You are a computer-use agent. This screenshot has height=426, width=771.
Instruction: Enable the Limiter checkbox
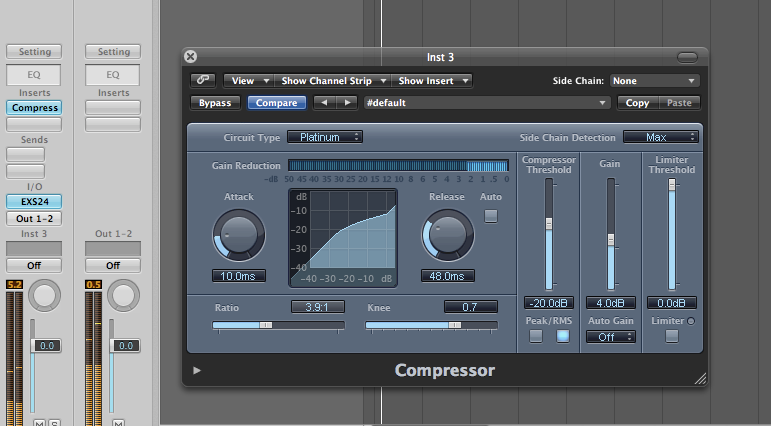(x=672, y=336)
